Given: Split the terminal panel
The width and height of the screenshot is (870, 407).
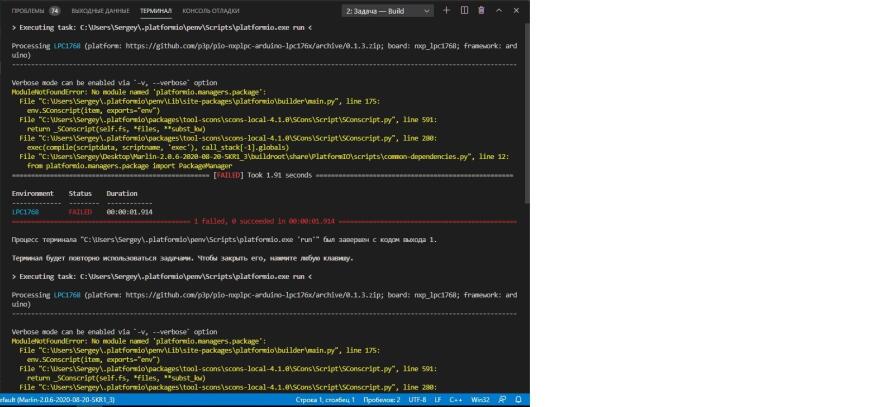Looking at the screenshot, I should [x=464, y=11].
